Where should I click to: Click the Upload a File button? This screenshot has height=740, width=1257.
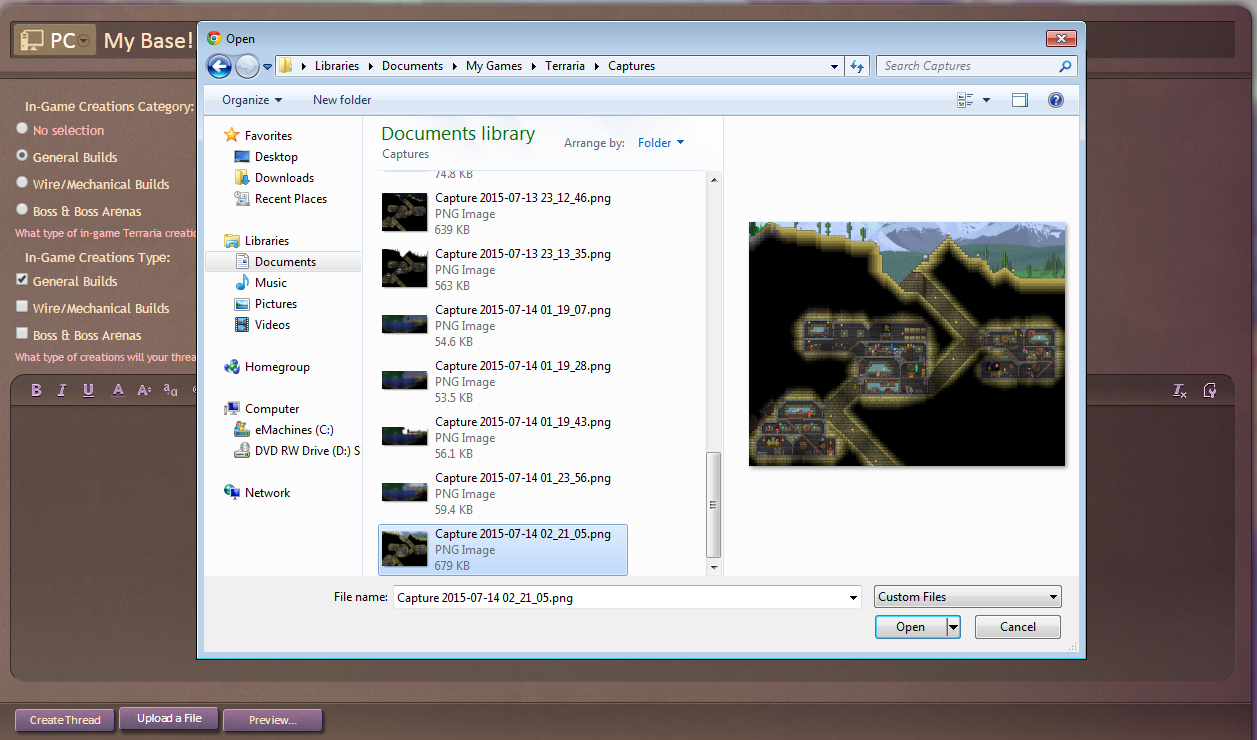click(x=169, y=719)
